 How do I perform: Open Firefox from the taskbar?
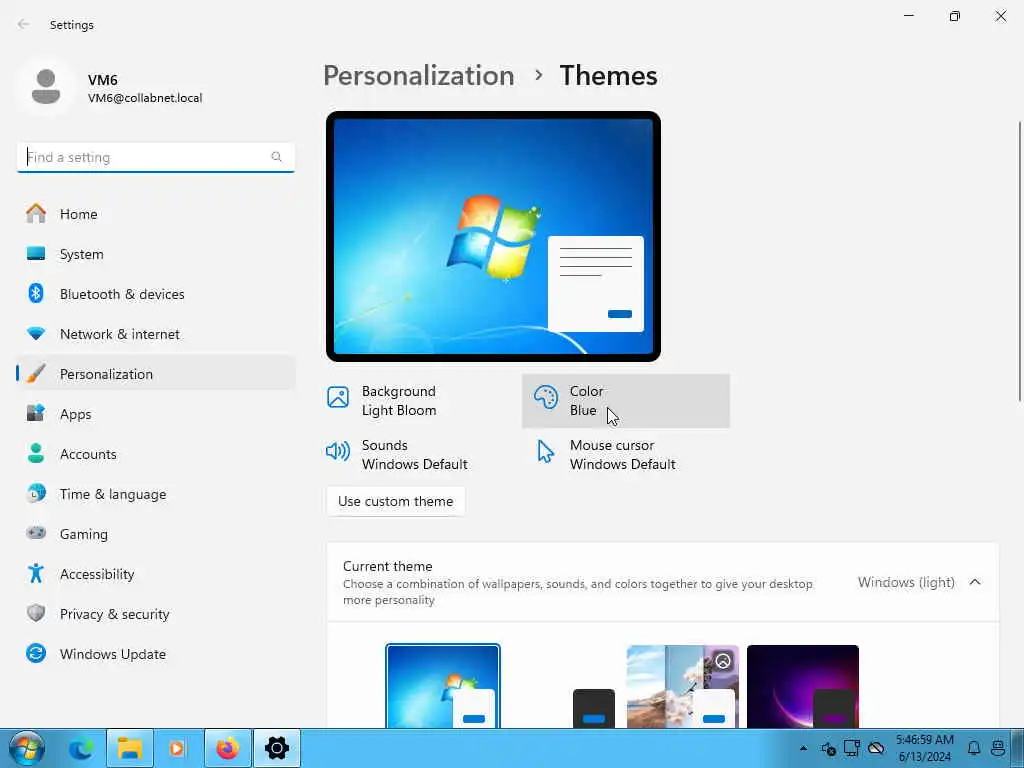click(x=227, y=748)
